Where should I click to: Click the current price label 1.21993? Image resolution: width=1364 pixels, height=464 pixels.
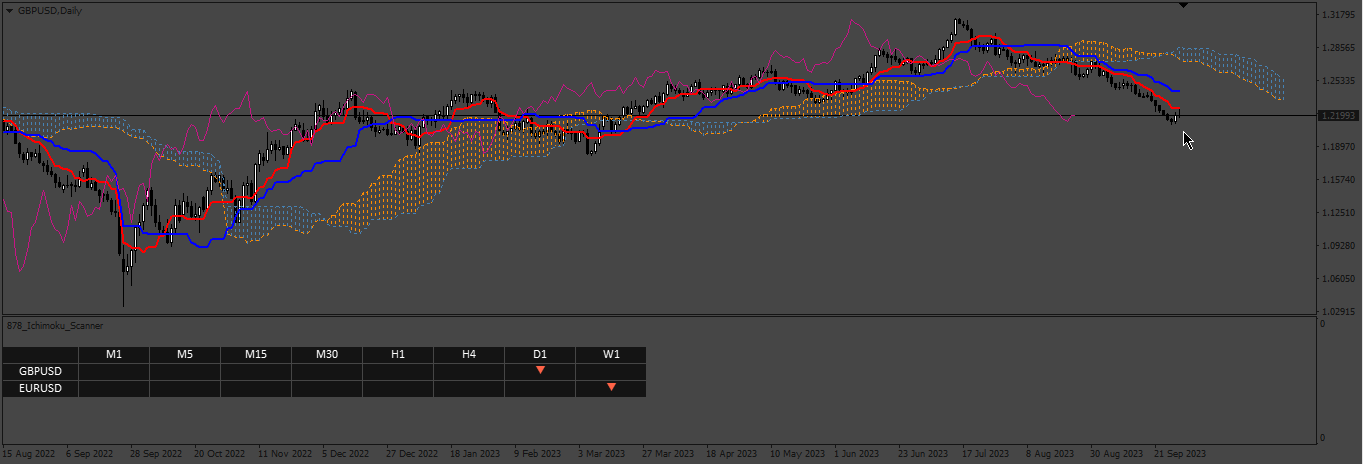tap(1337, 116)
